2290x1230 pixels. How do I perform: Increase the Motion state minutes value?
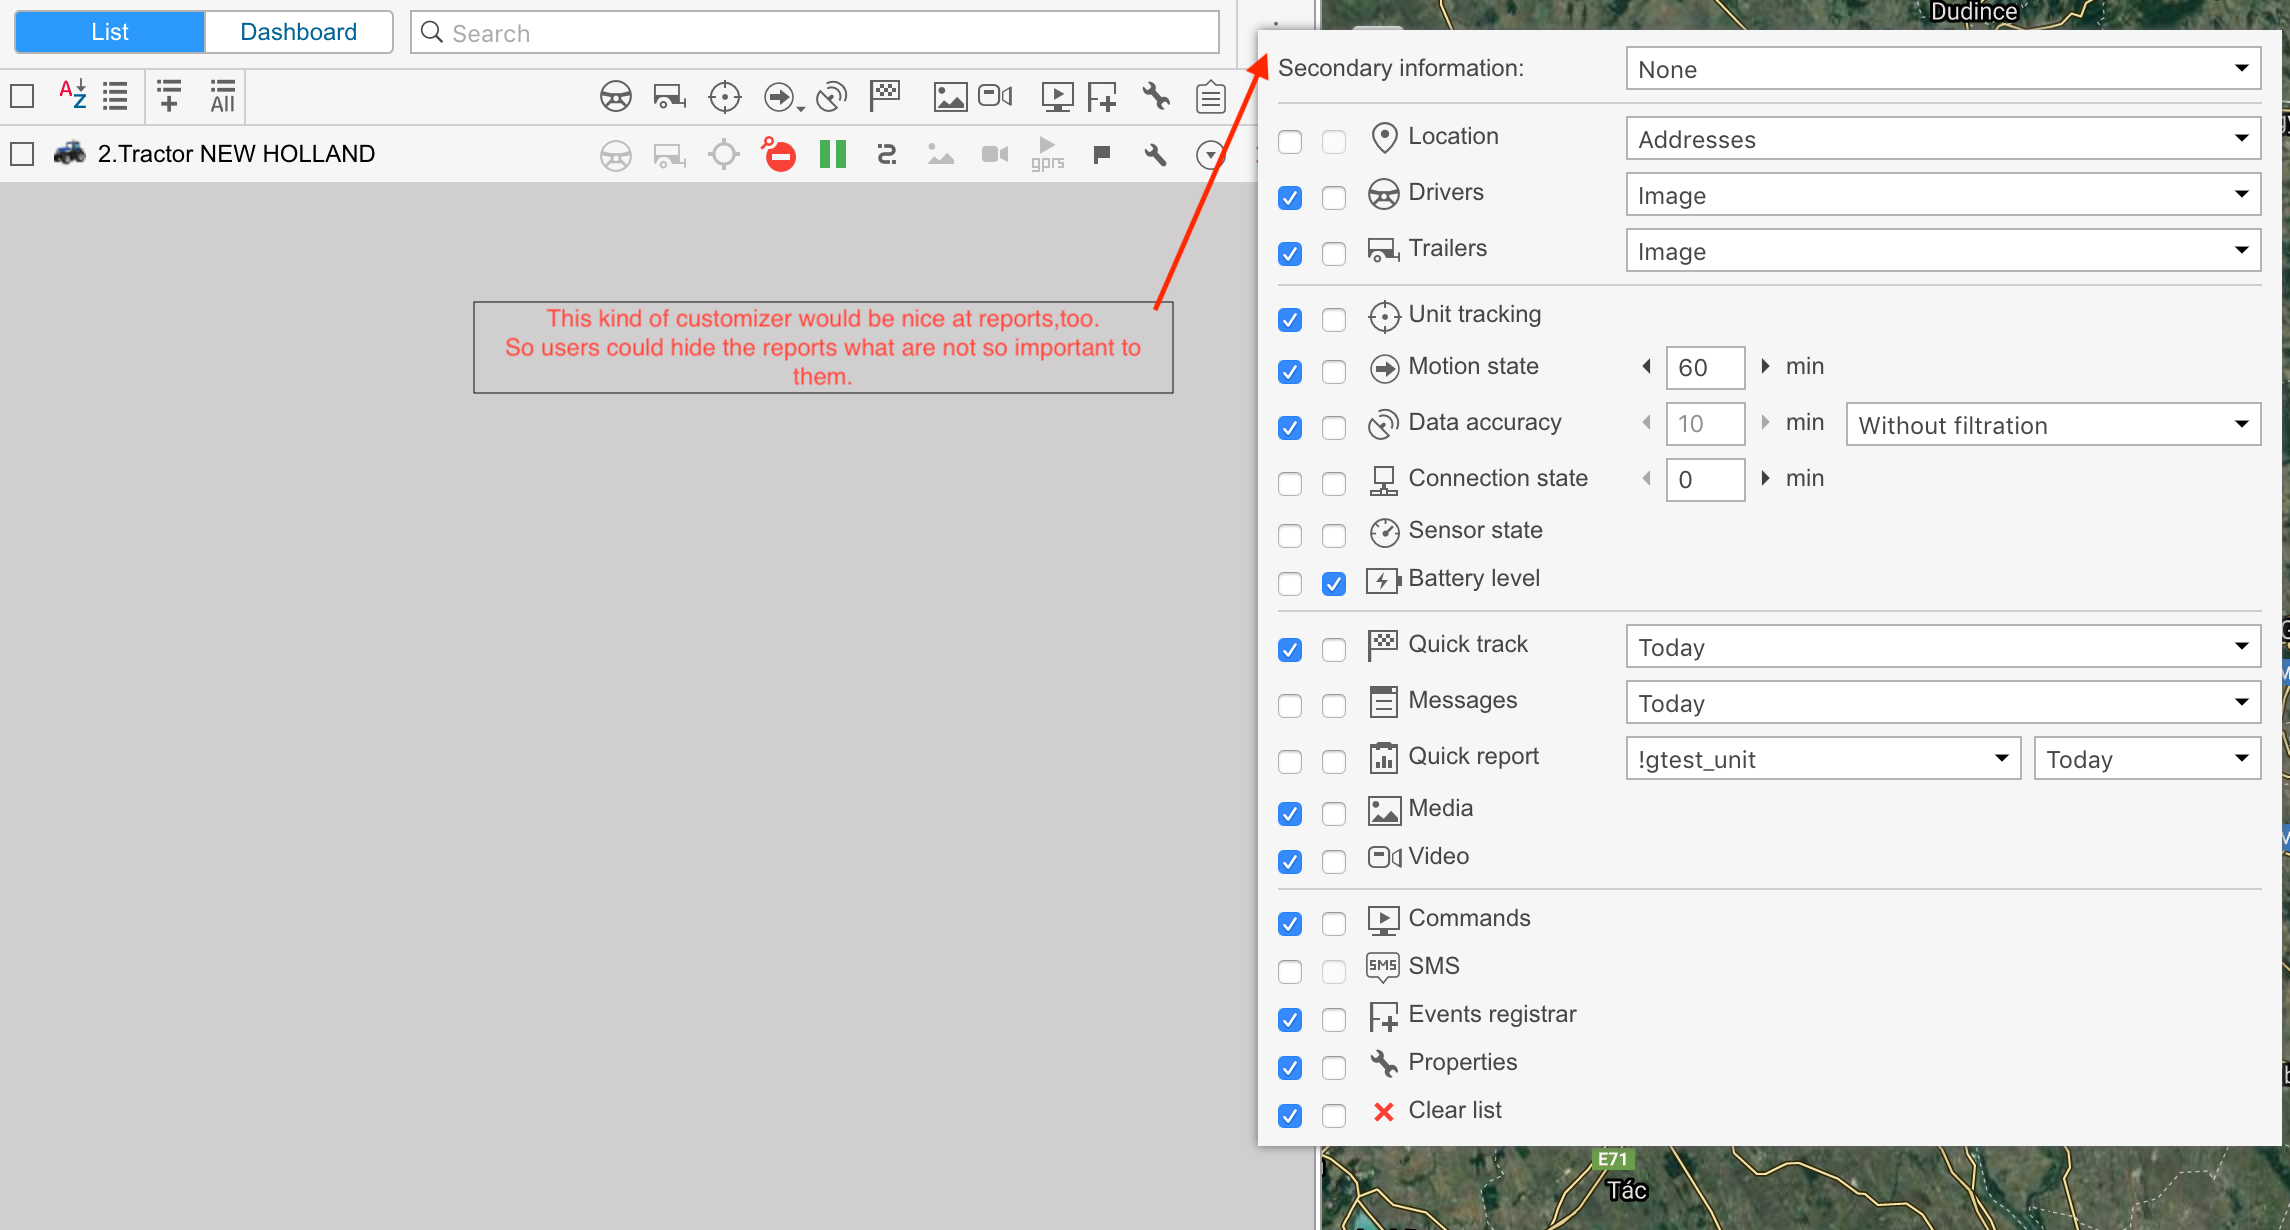pos(1765,366)
